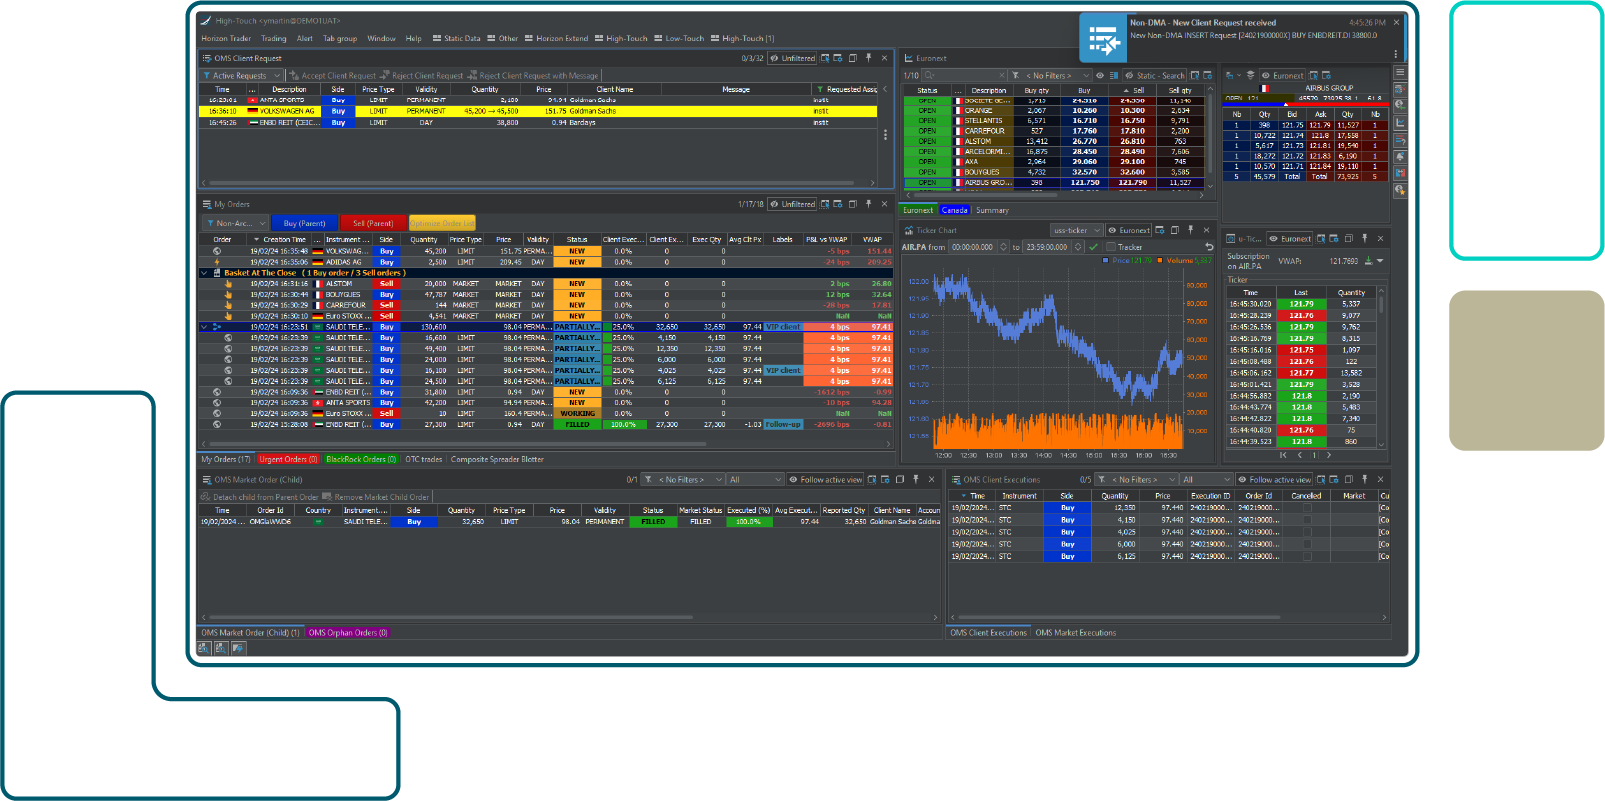
Task: Open the All dropdown in OMS Market Order
Action: (x=756, y=479)
